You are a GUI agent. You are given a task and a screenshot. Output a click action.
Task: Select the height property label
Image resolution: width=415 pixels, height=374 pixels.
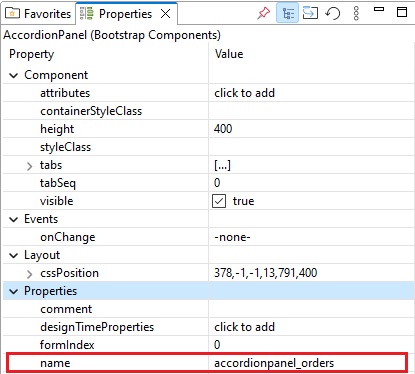click(x=57, y=129)
